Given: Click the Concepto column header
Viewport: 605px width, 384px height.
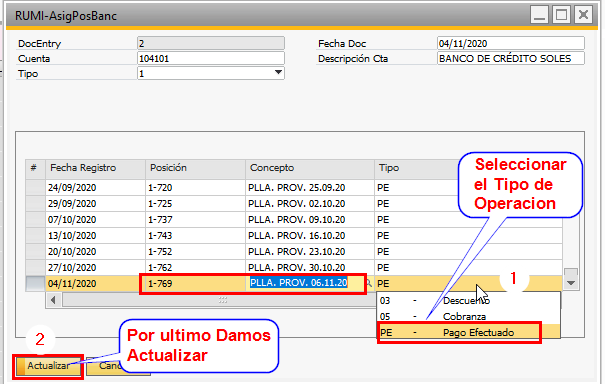Looking at the screenshot, I should click(x=309, y=168).
